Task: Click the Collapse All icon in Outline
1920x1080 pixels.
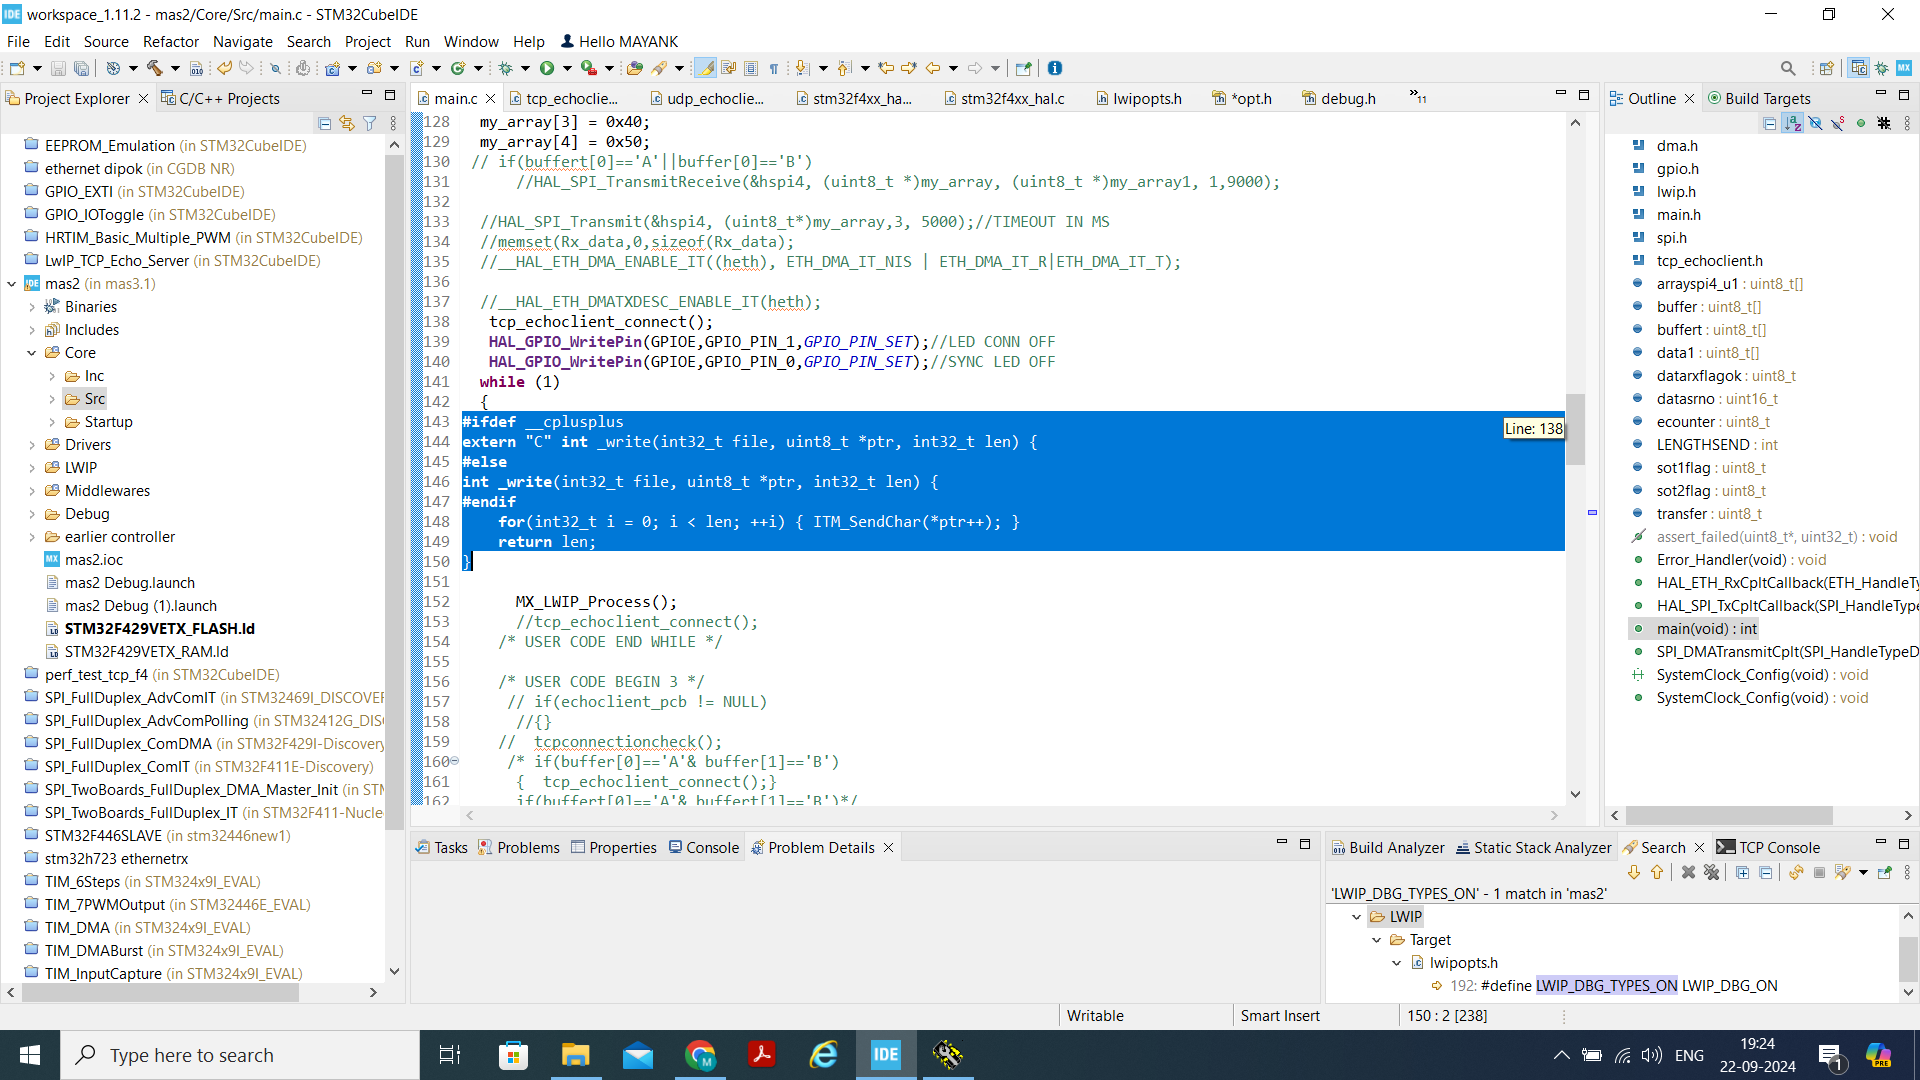Action: click(x=1769, y=123)
